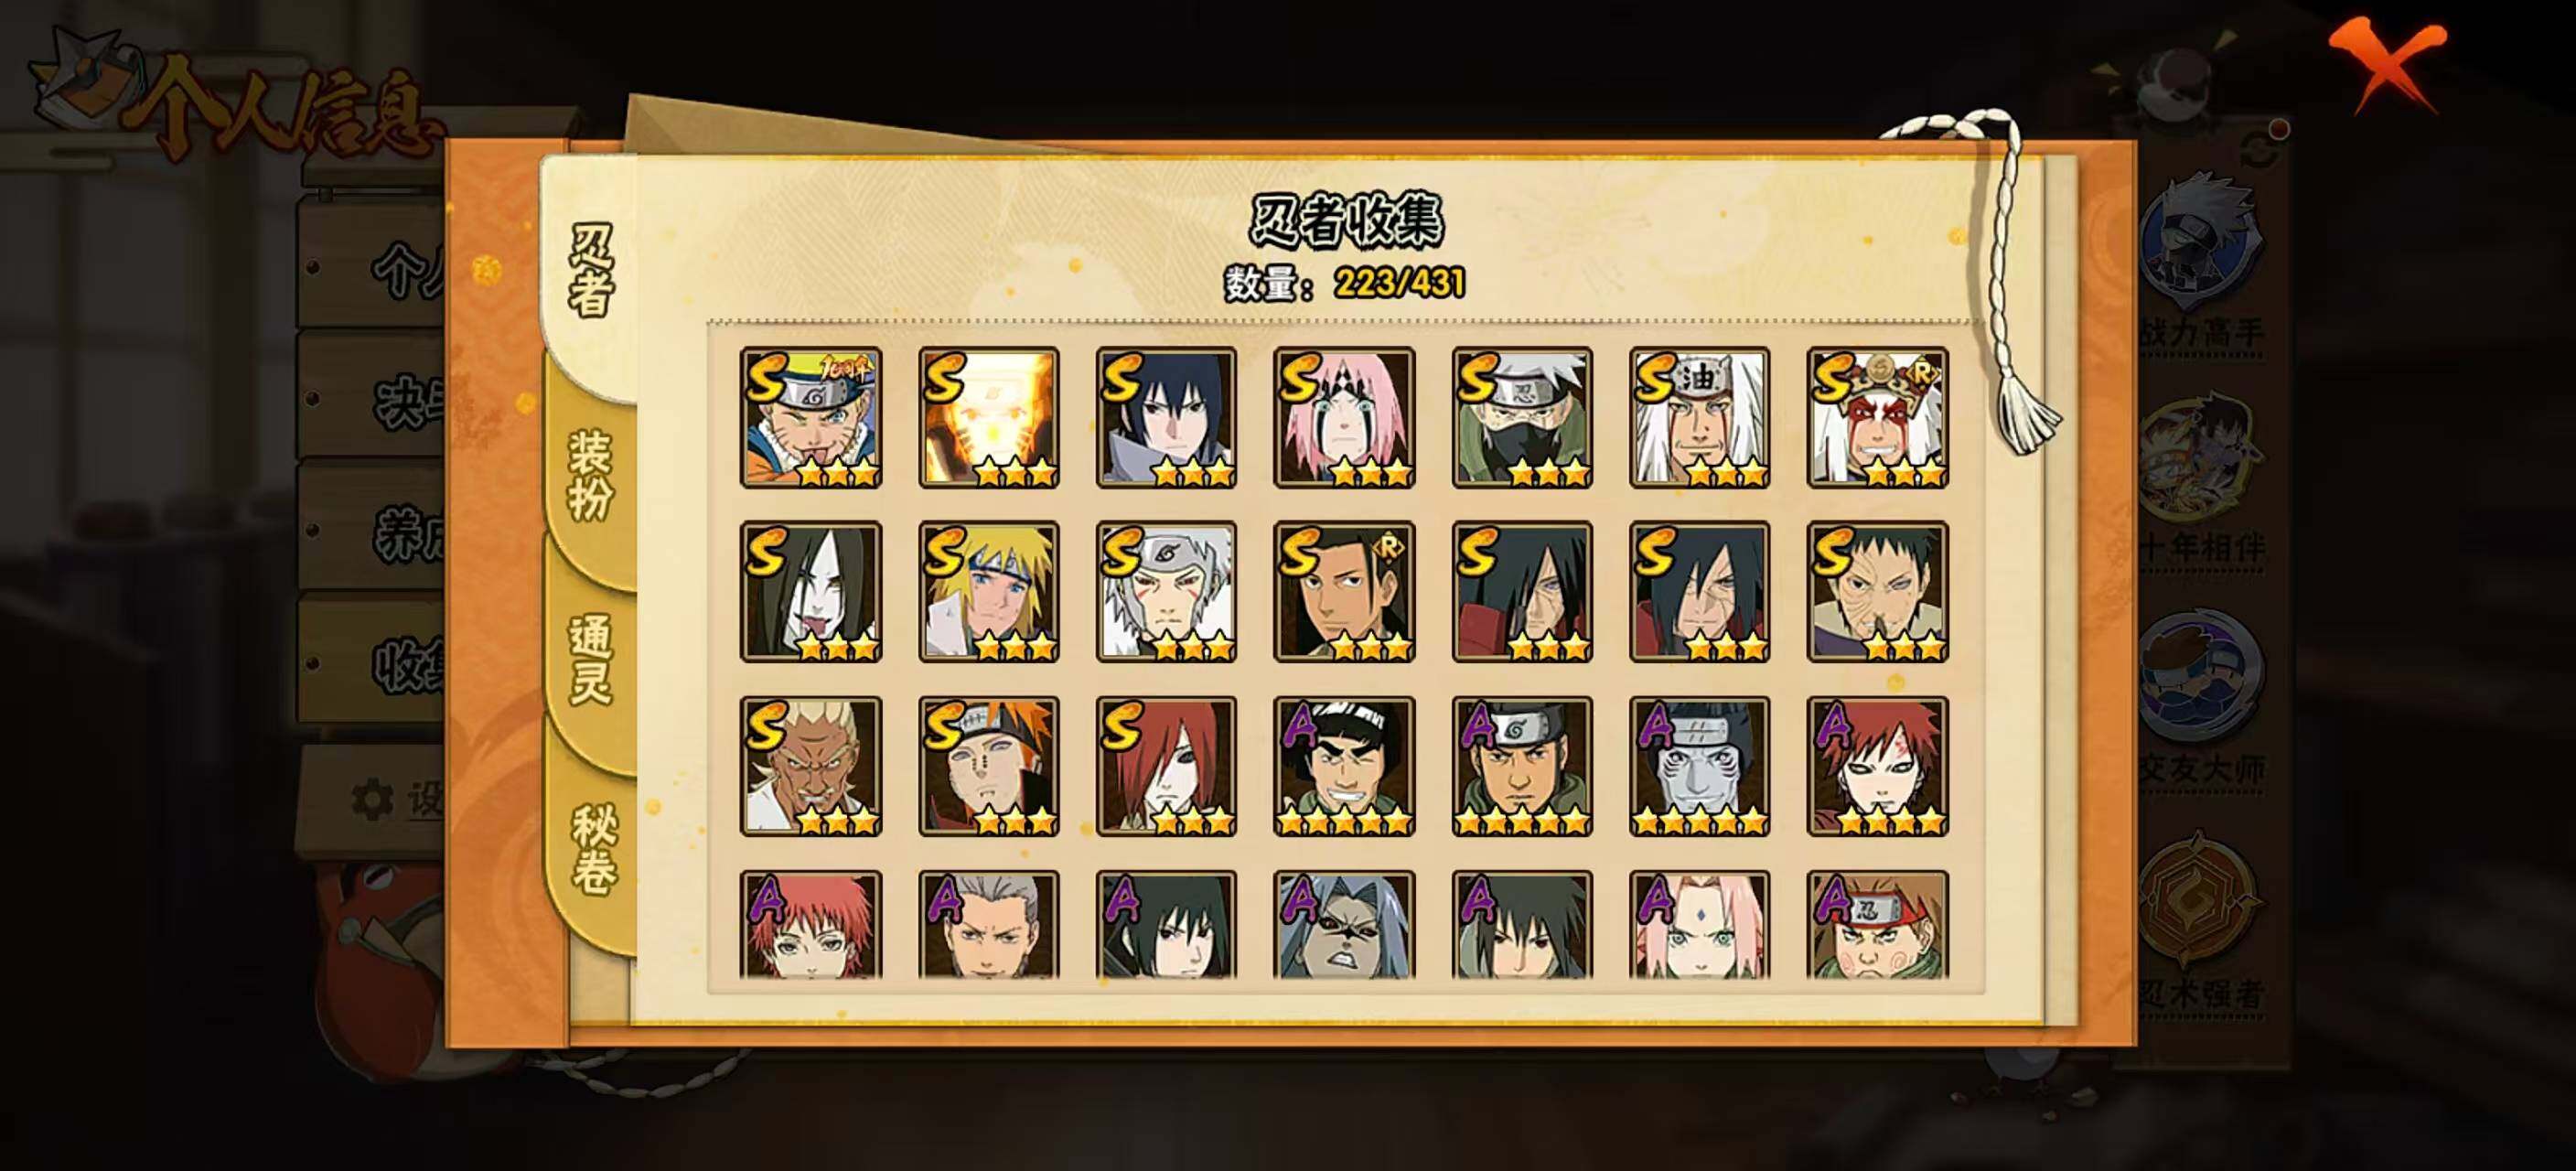The width and height of the screenshot is (2576, 1171).
Task: Select Jiraiya with the 油 headband
Action: [x=1699, y=417]
